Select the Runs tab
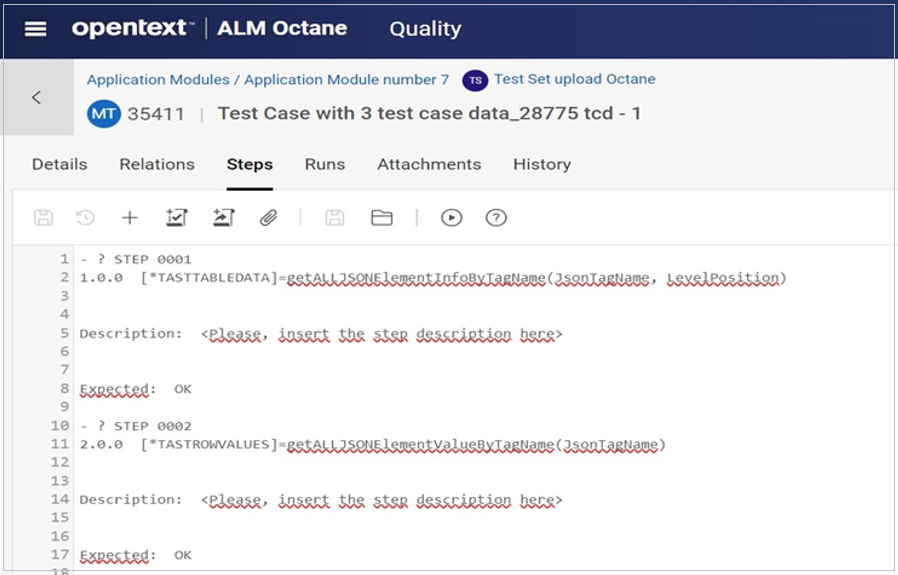This screenshot has height=575, width=898. pos(325,164)
